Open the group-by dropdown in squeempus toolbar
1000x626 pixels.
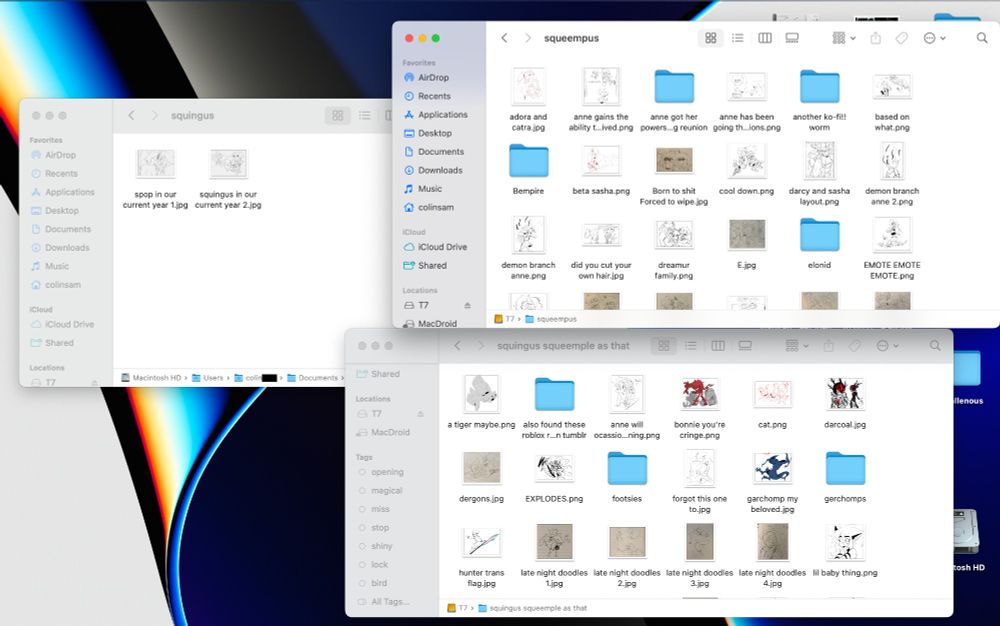pyautogui.click(x=843, y=37)
